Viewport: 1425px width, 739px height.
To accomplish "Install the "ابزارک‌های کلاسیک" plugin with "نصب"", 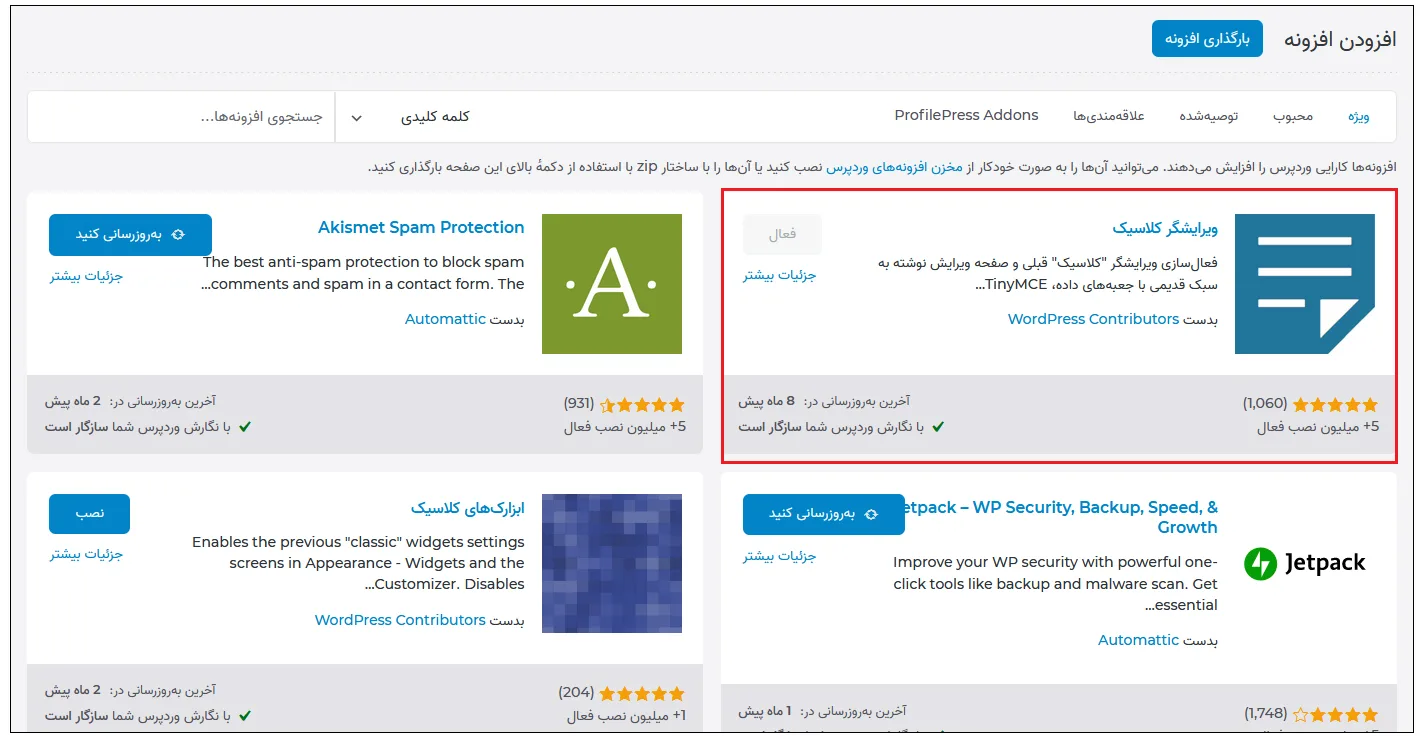I will click(x=89, y=514).
